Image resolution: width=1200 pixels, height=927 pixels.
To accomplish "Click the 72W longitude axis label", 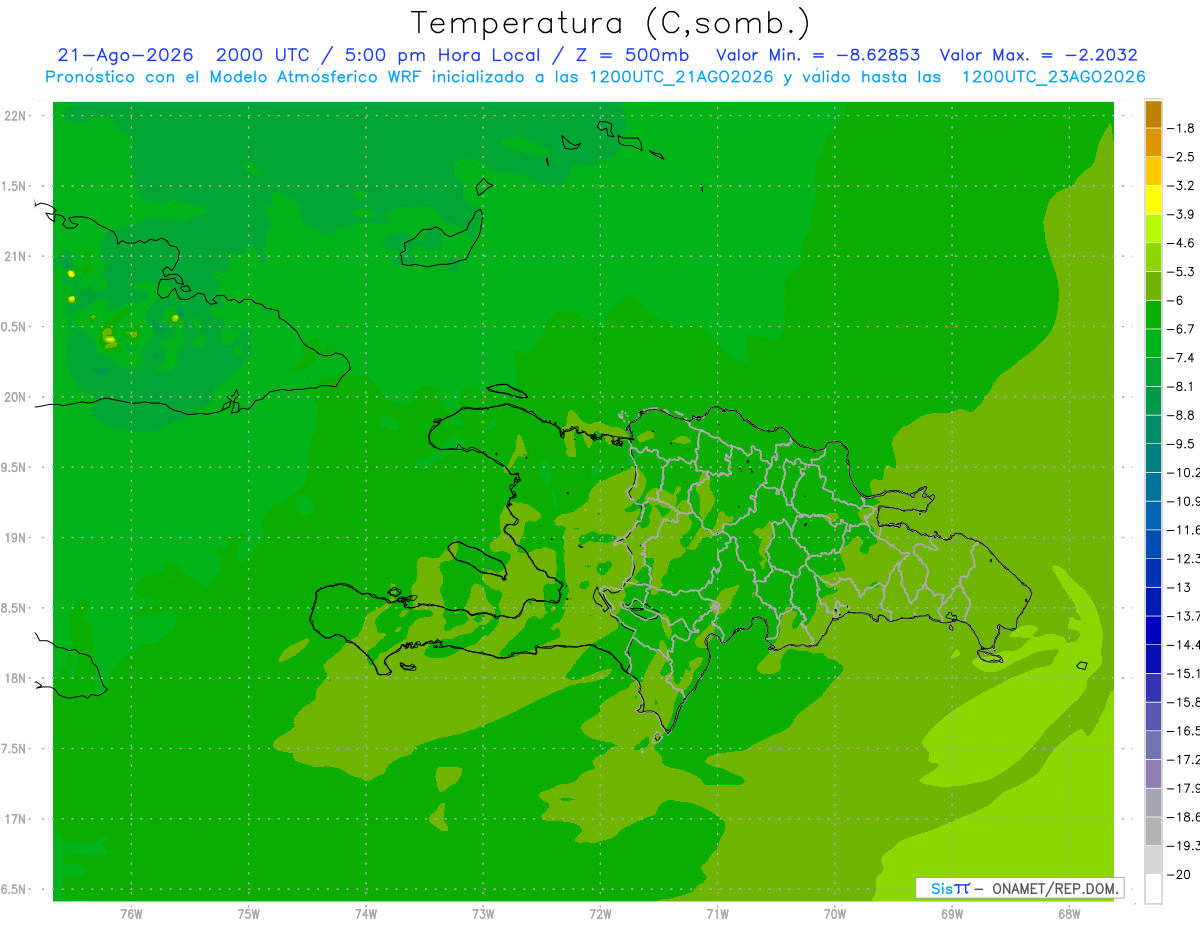I will [600, 914].
